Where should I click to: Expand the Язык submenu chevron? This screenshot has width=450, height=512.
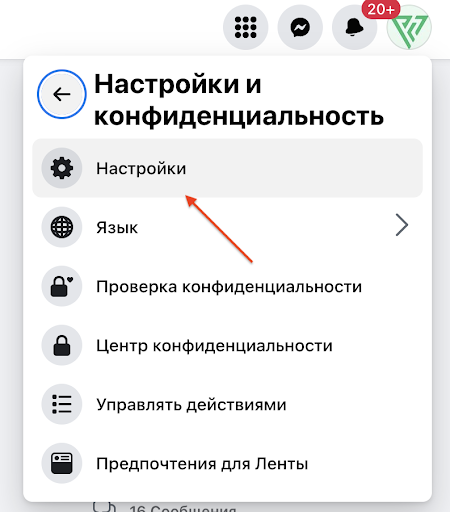(402, 225)
